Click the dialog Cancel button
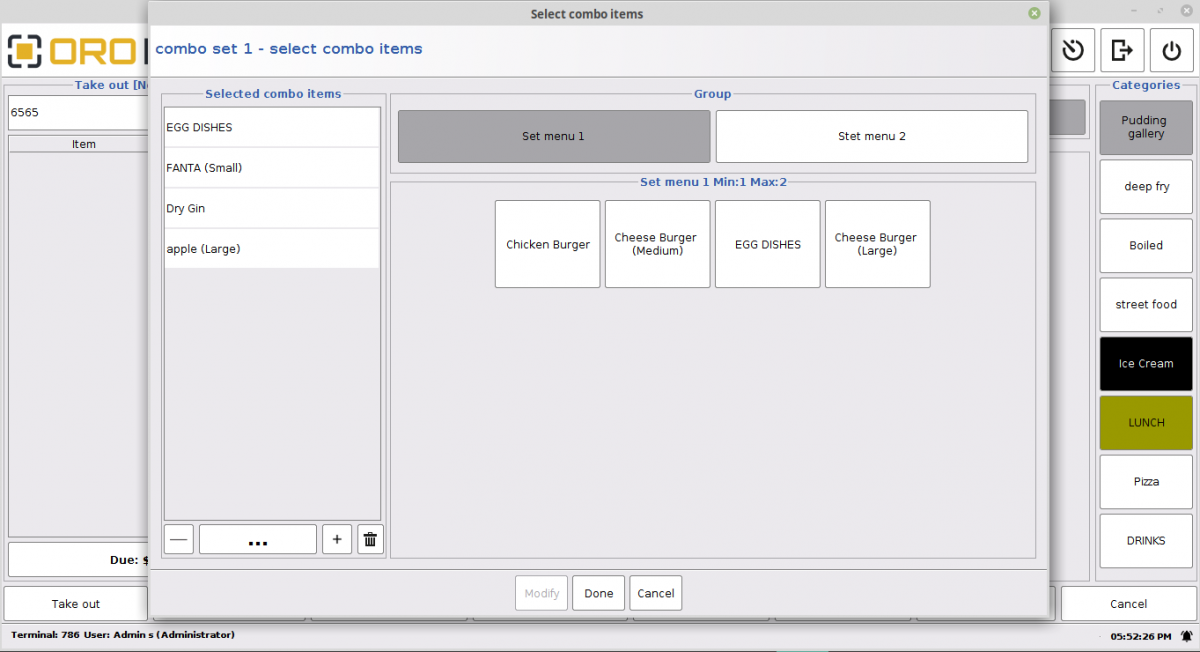The image size is (1200, 652). tap(656, 593)
